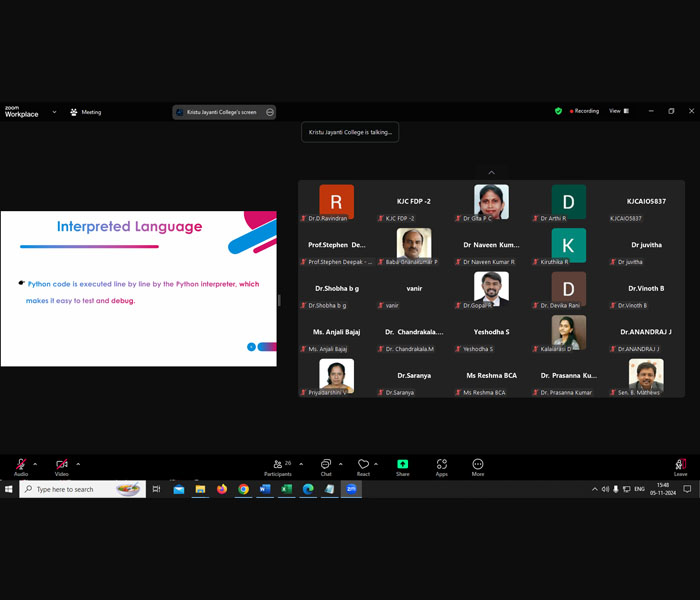Open the Participants panel
The image size is (700, 600).
[277, 466]
